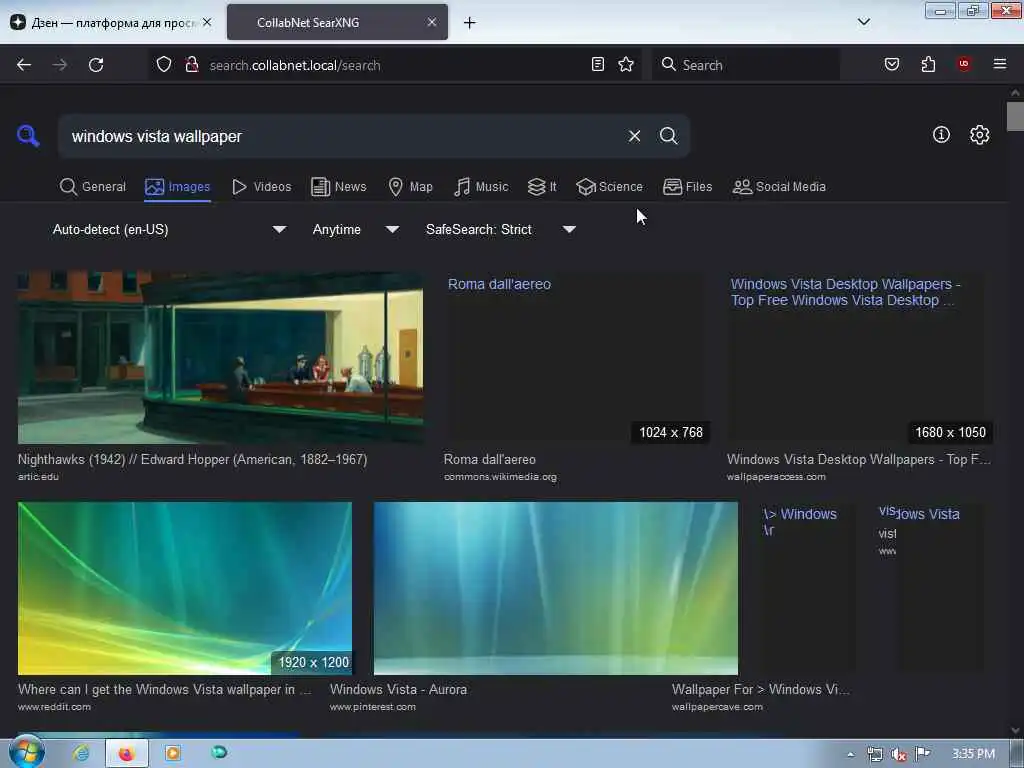The width and height of the screenshot is (1024, 768).
Task: Switch to the Дзен browser tab
Action: 104,23
